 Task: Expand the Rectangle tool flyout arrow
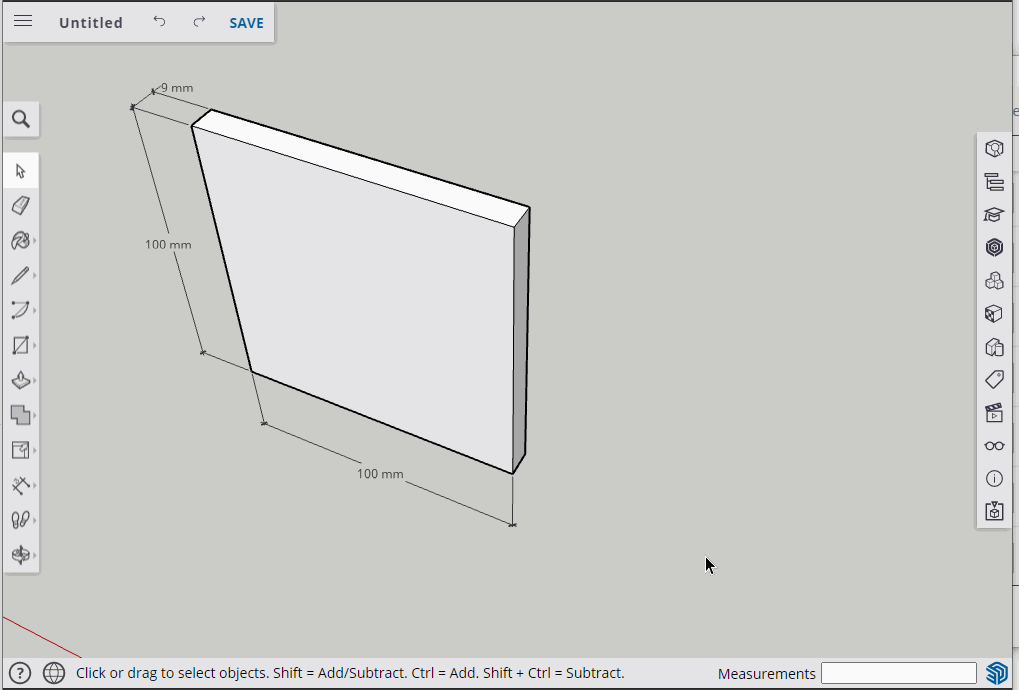[x=34, y=345]
